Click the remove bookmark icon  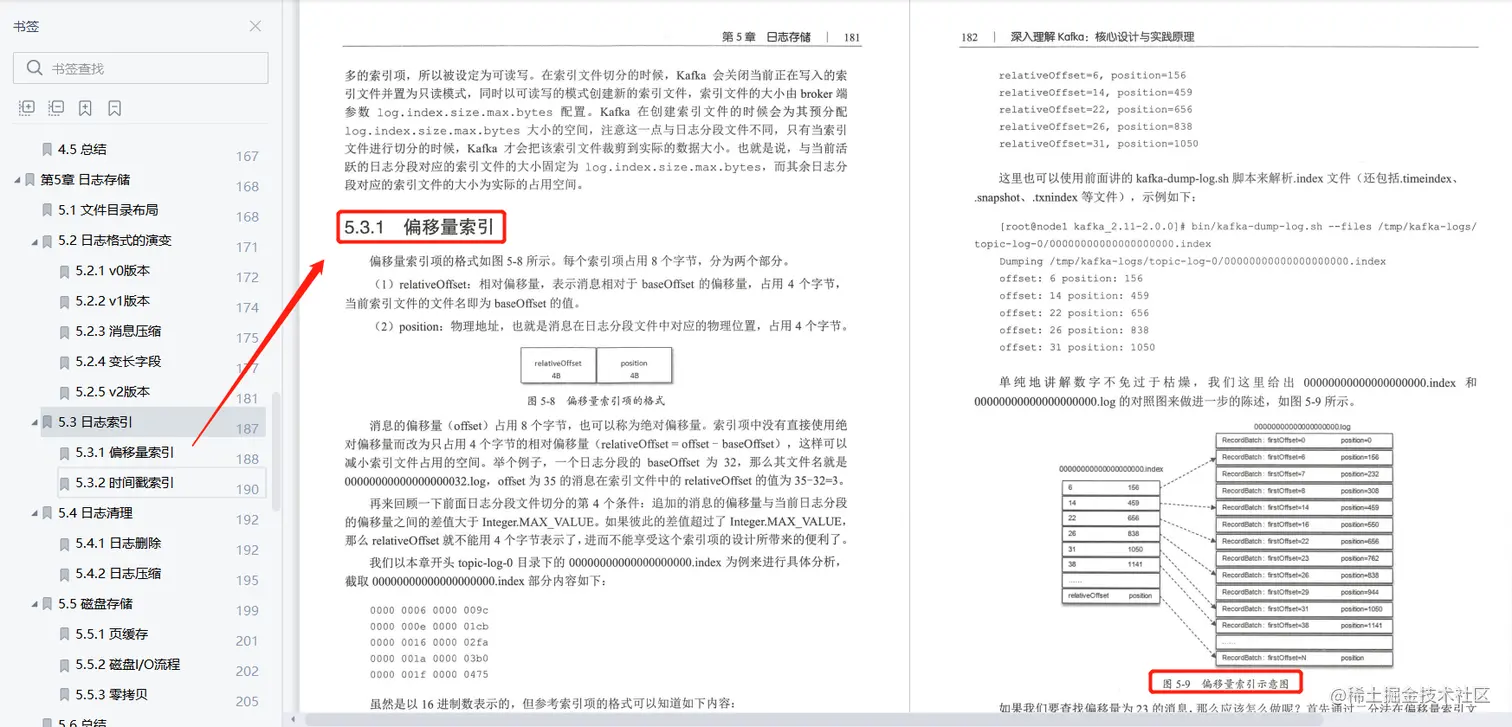[x=112, y=107]
